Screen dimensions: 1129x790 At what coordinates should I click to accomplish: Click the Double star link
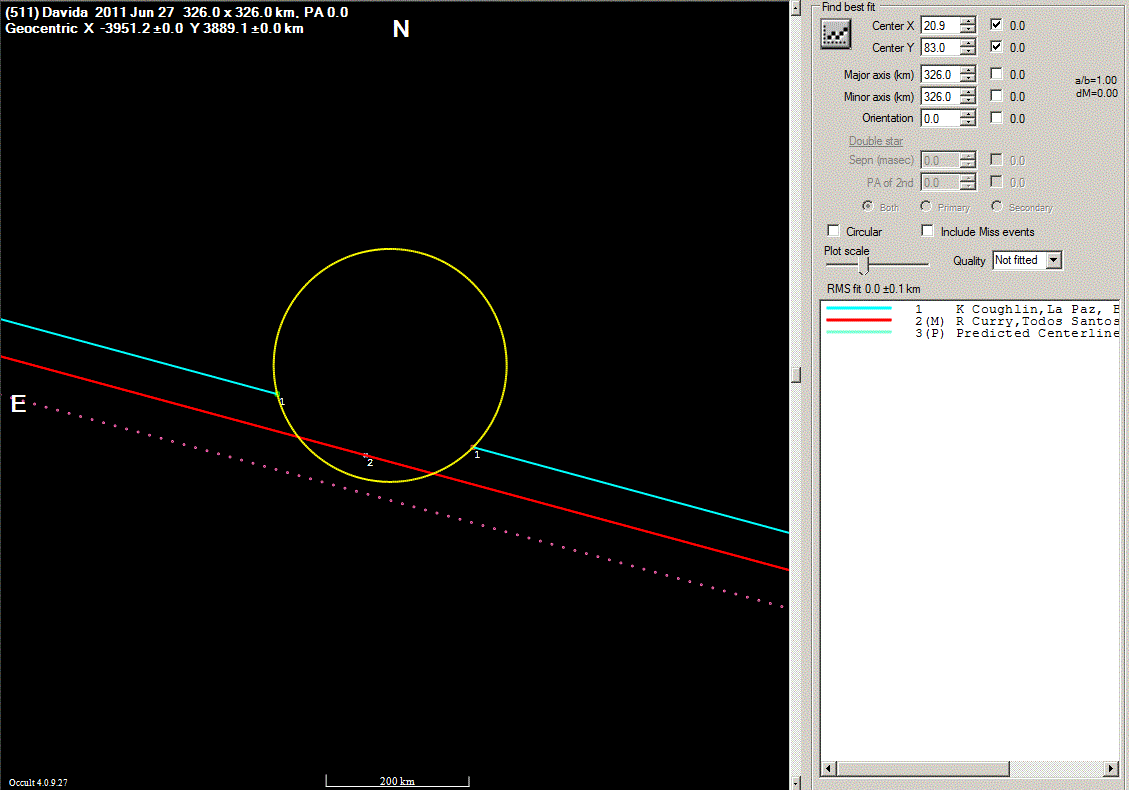click(x=876, y=141)
